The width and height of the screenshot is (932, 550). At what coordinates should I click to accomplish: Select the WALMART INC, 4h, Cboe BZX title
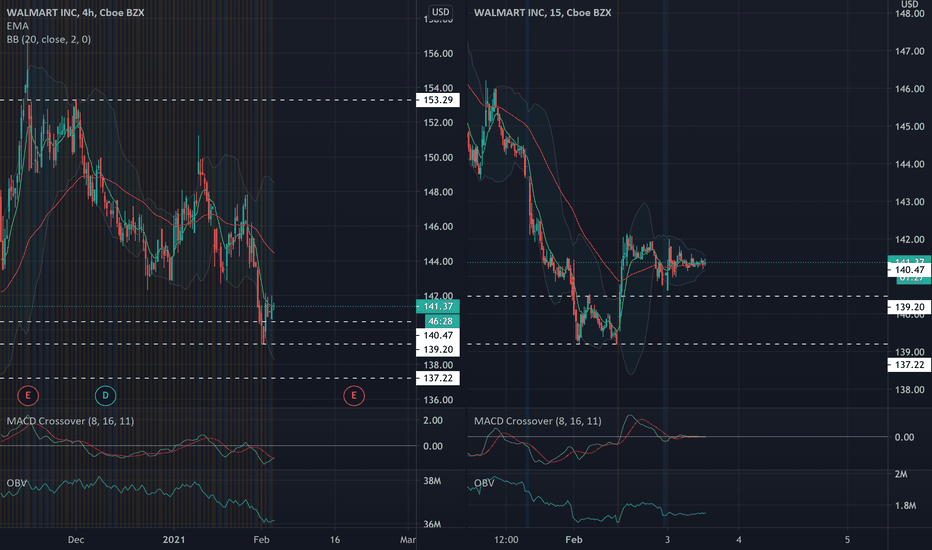(75, 12)
